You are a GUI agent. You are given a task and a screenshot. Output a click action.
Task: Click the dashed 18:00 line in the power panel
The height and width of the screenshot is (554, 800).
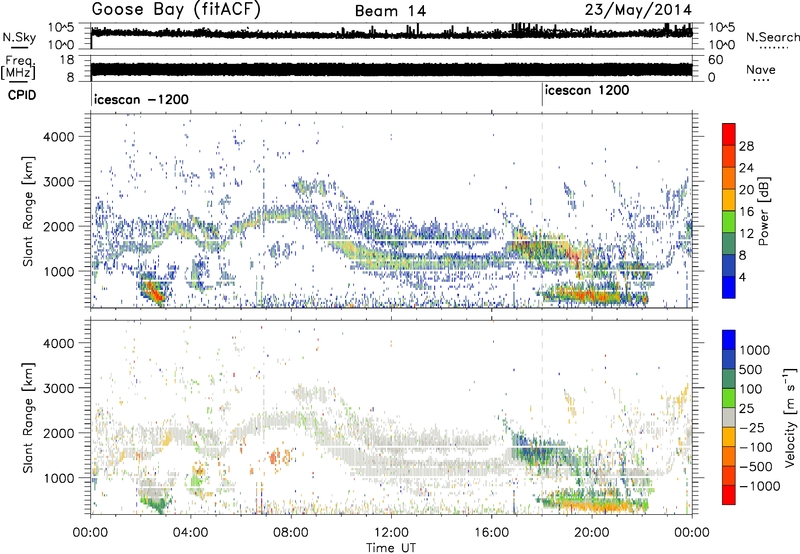[x=542, y=211]
